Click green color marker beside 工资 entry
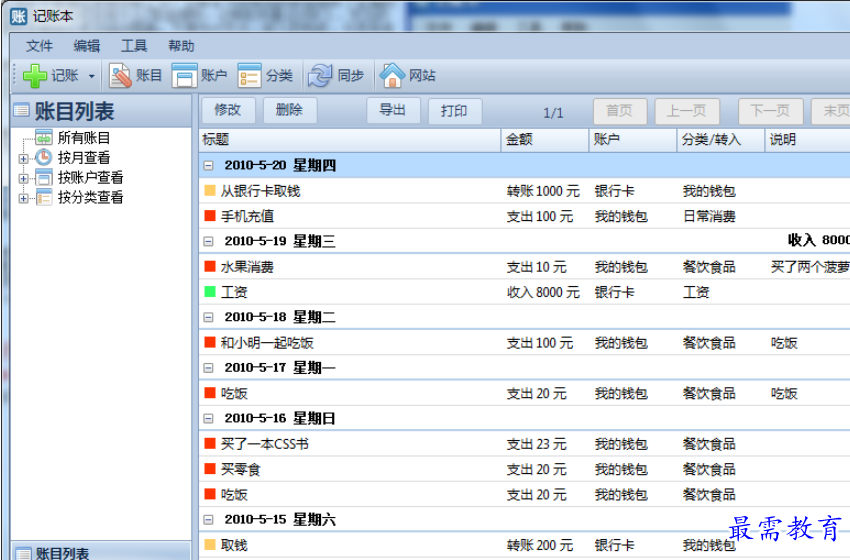The height and width of the screenshot is (560, 850). click(210, 292)
